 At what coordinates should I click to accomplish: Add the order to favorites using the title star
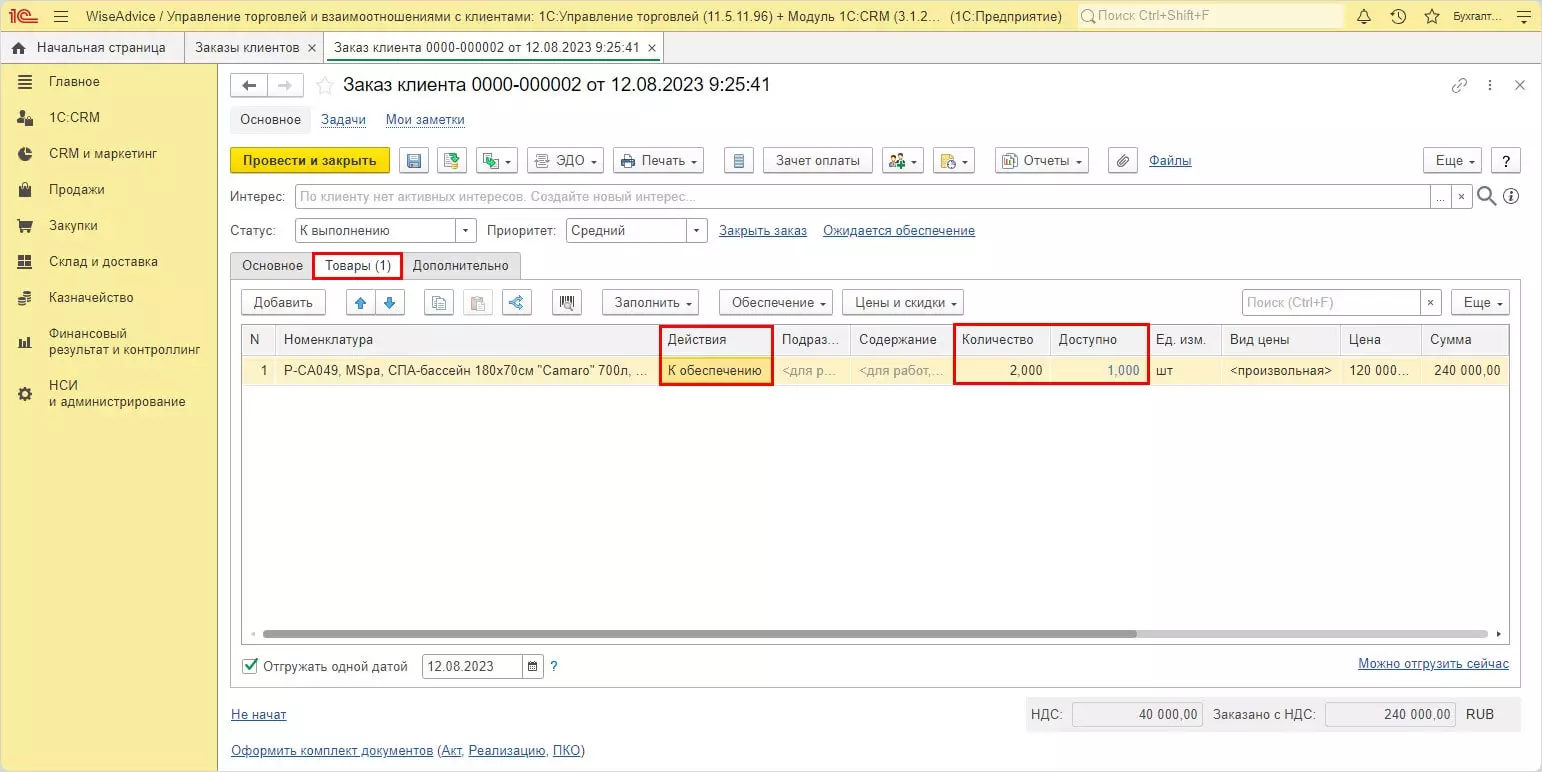point(324,85)
